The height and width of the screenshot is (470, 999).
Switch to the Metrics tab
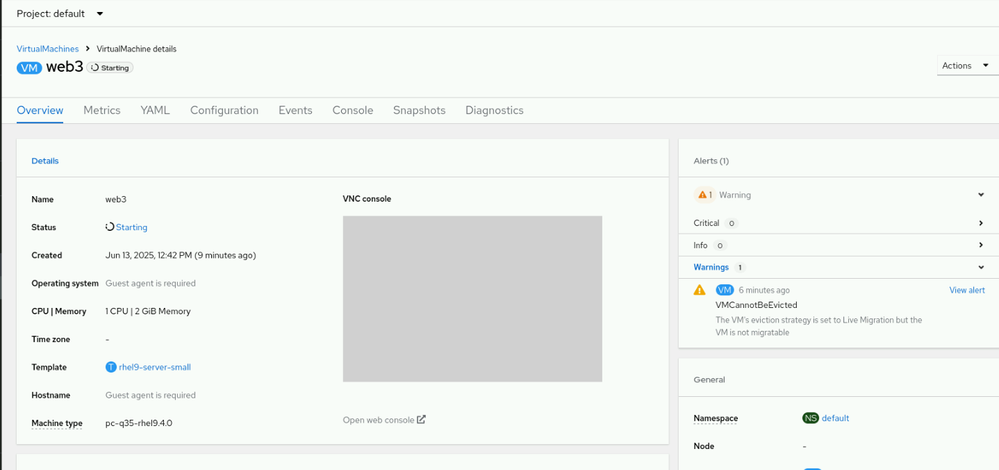click(x=102, y=110)
